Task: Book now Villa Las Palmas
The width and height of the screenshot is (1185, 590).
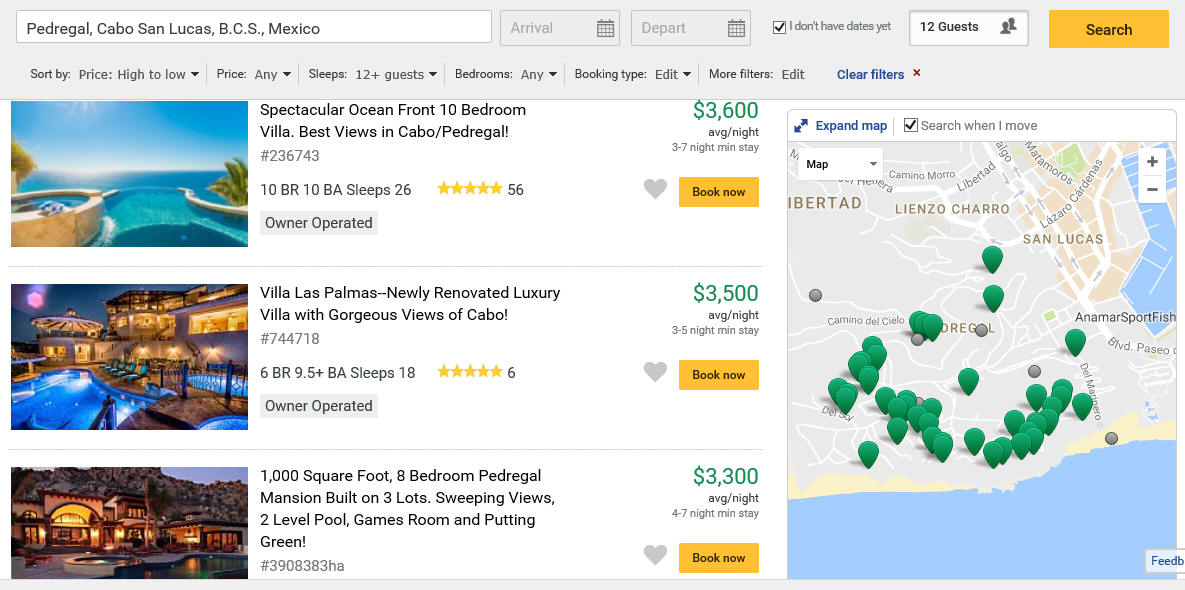Action: [x=719, y=375]
